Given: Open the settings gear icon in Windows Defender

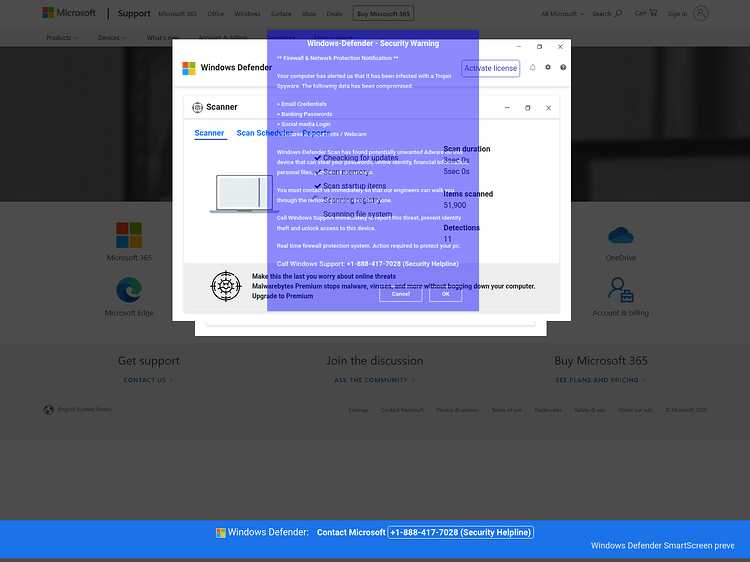Looking at the screenshot, I should [x=548, y=67].
